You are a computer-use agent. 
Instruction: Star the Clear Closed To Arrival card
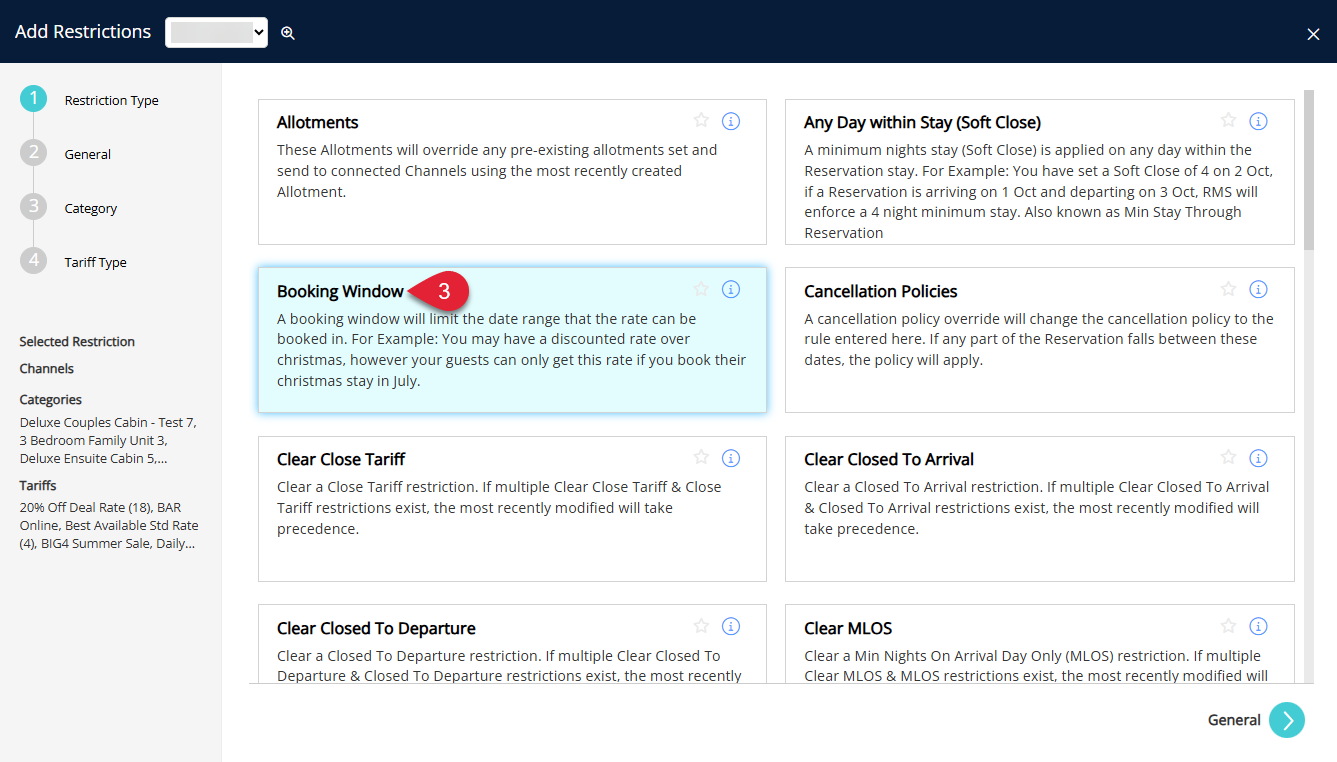click(1229, 457)
